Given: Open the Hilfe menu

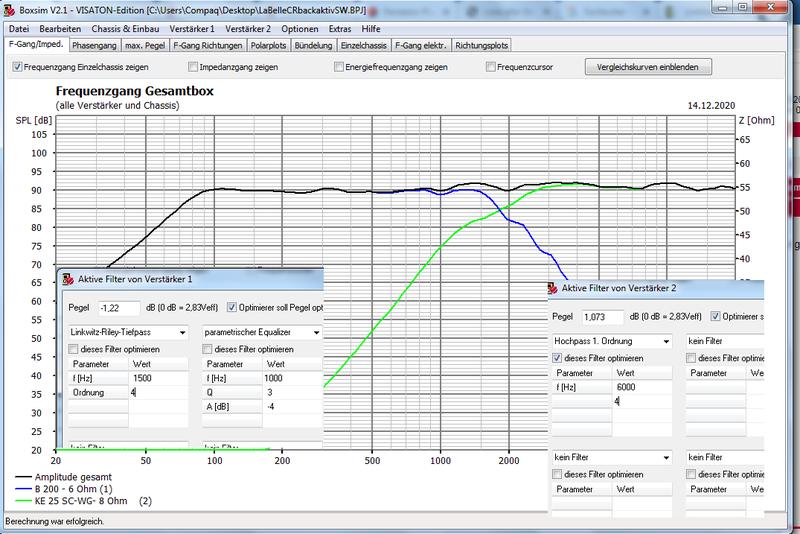Looking at the screenshot, I should pyautogui.click(x=372, y=28).
